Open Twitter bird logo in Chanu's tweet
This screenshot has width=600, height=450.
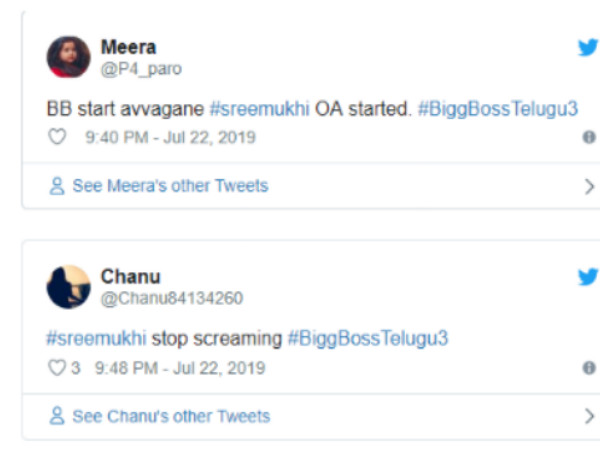[x=588, y=277]
